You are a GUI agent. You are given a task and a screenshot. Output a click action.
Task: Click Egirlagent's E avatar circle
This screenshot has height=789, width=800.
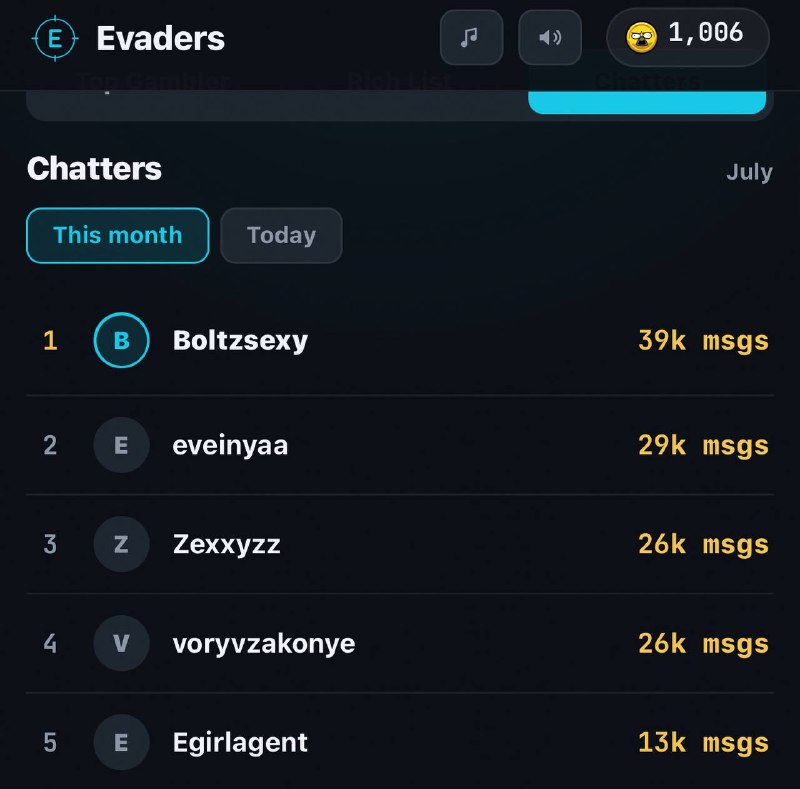click(121, 742)
